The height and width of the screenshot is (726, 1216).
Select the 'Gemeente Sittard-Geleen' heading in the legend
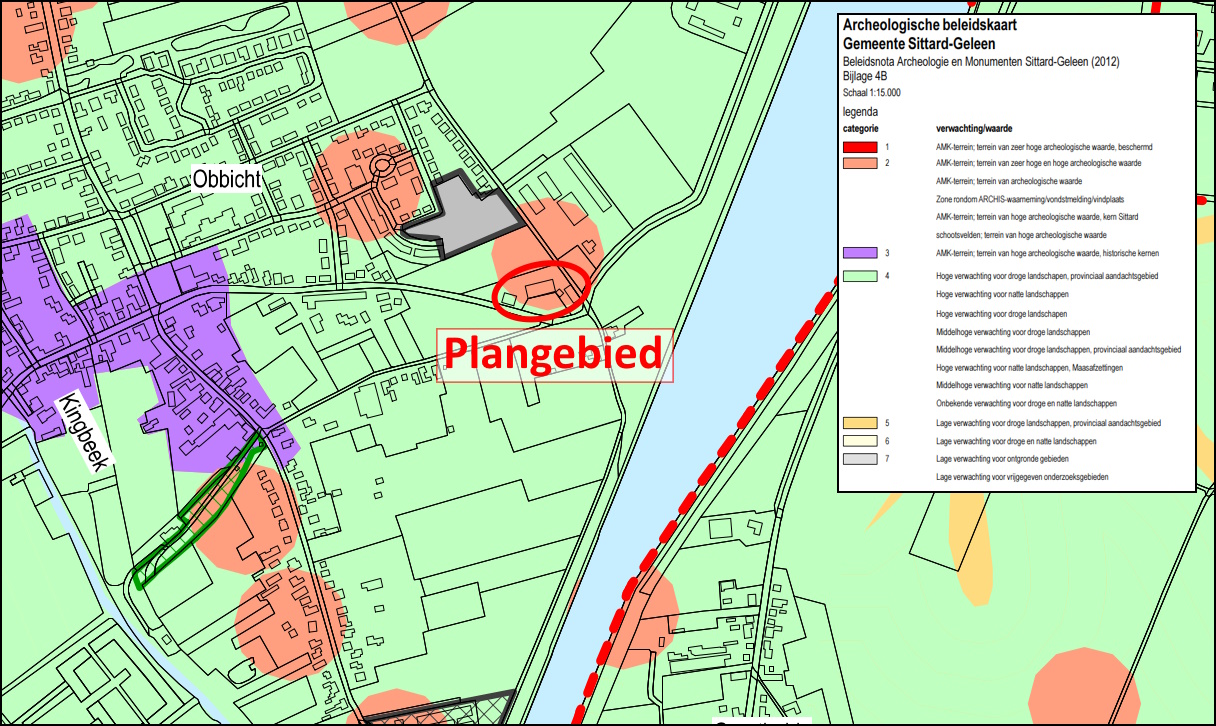coord(919,44)
